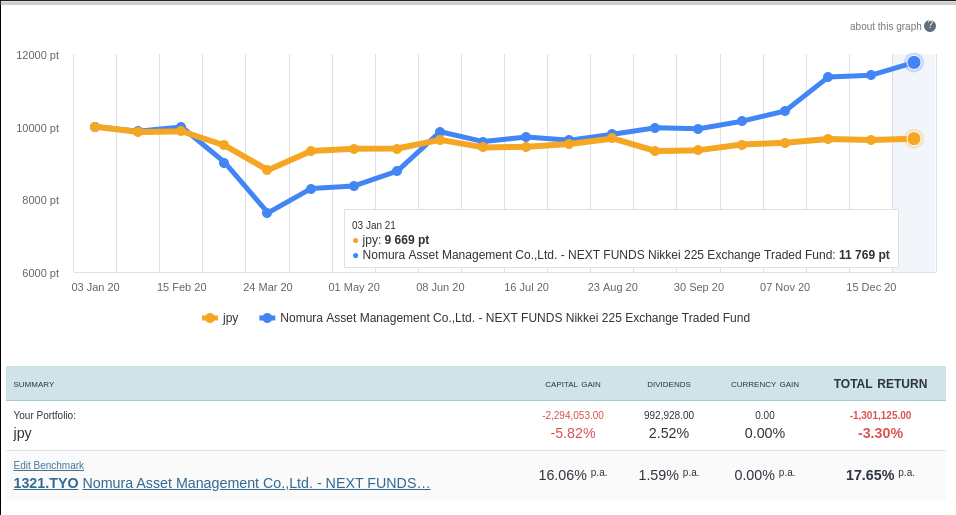The image size is (956, 515).
Task: Open the Edit Benchmark link
Action: [x=49, y=465]
